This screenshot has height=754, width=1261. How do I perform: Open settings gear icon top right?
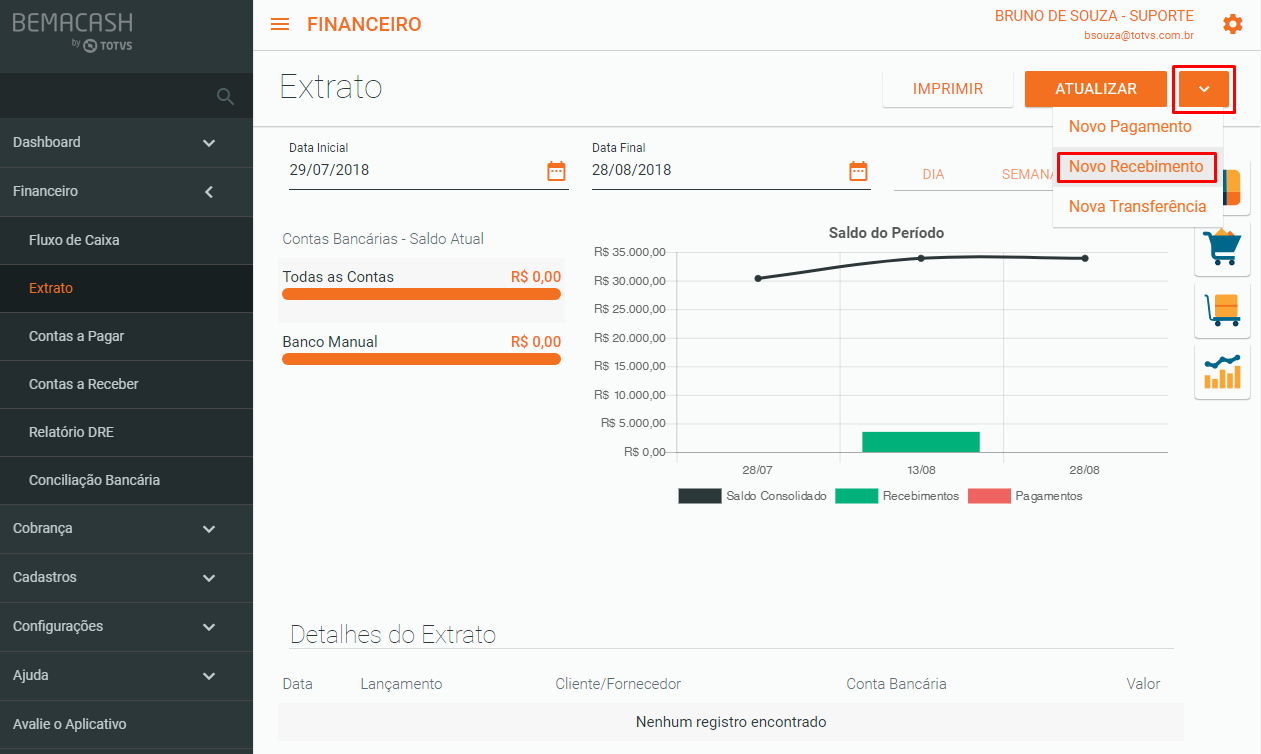pos(1233,24)
